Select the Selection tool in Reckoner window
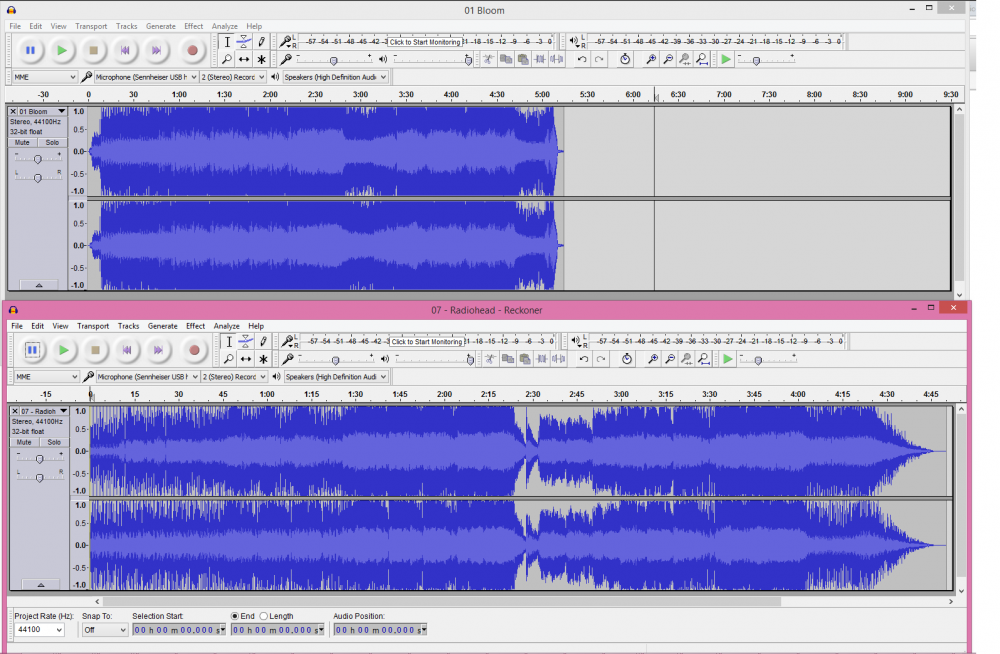Screen dimensions: 1000x654 (x=229, y=342)
